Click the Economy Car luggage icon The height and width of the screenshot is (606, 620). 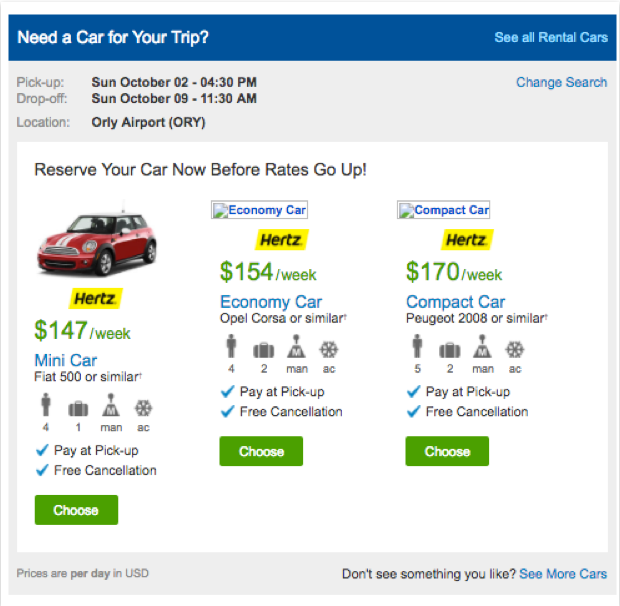263,350
